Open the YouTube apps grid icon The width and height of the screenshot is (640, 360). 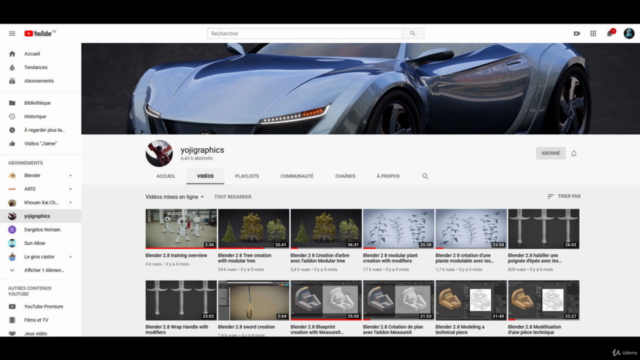593,33
